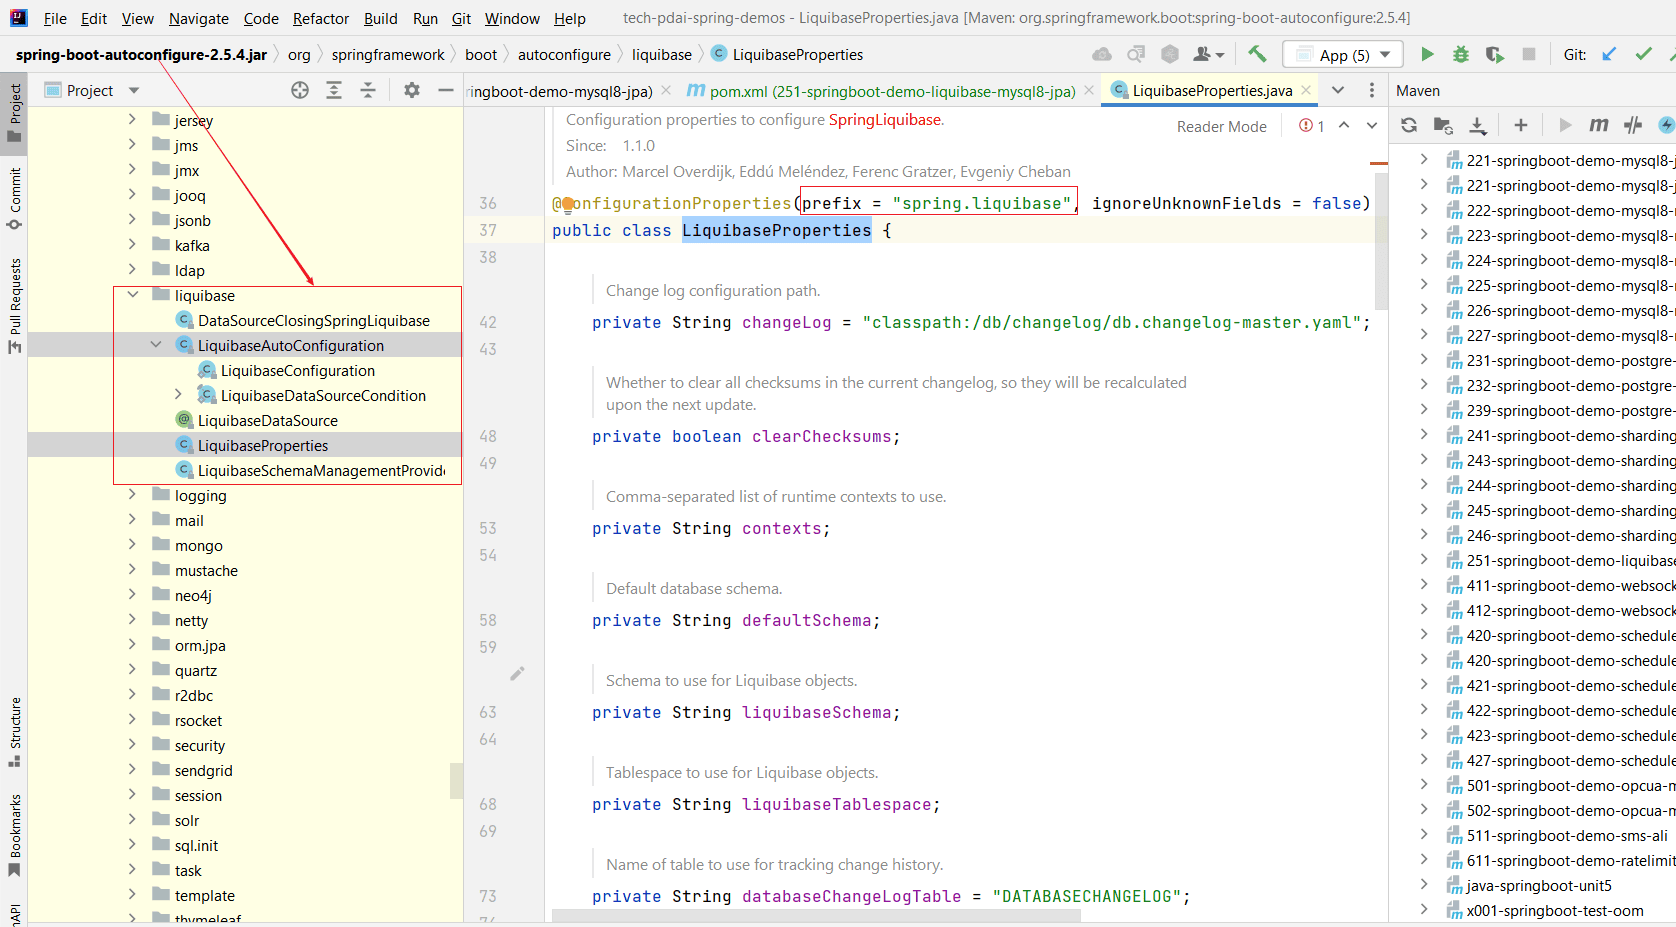Start a debug session
1676x927 pixels.
click(1460, 54)
